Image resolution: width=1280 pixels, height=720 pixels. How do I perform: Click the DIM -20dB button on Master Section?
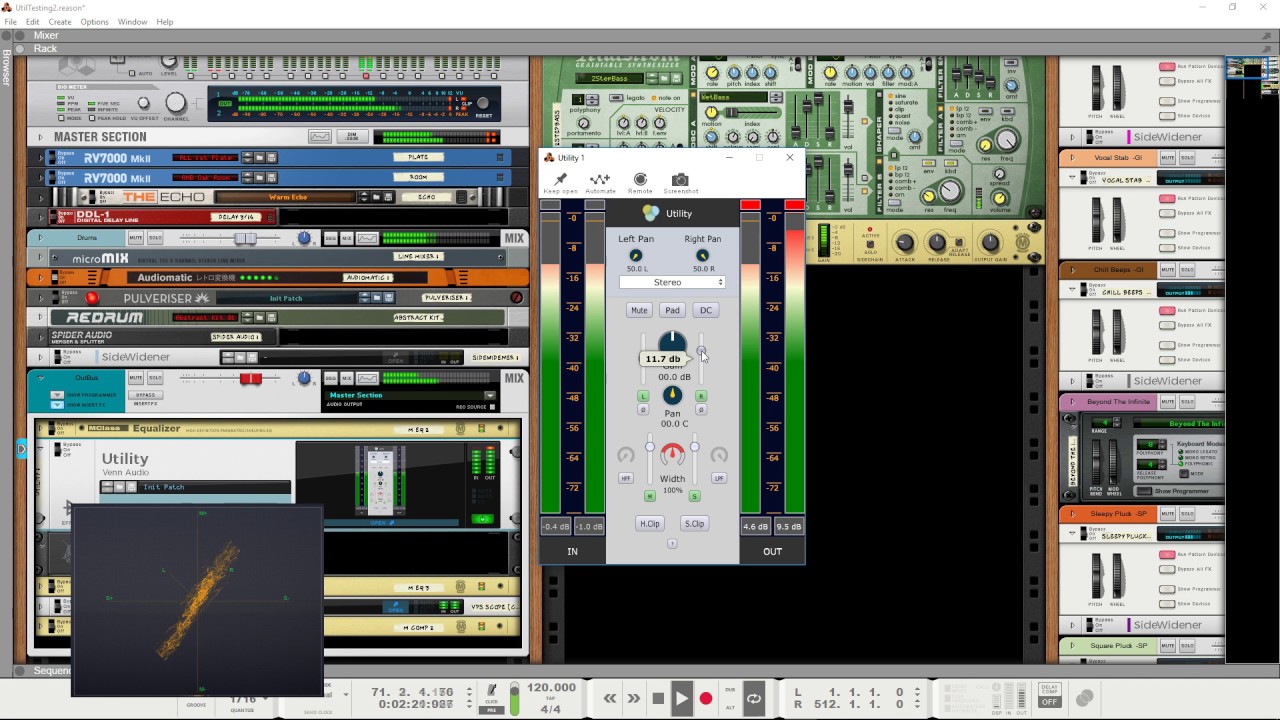pyautogui.click(x=351, y=137)
